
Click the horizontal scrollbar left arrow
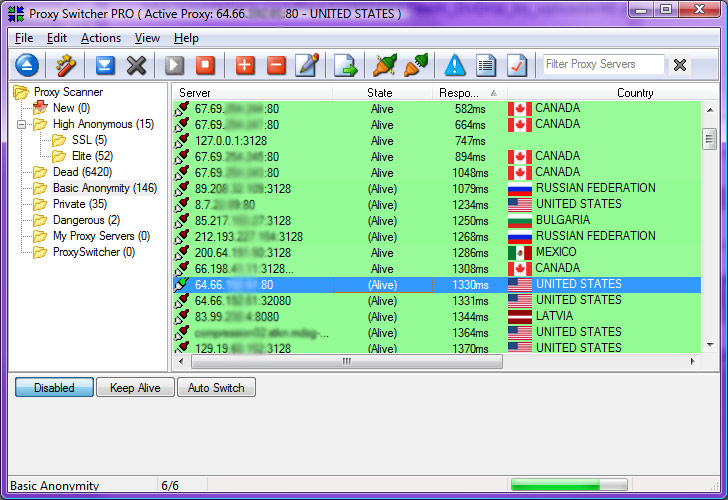pos(182,361)
